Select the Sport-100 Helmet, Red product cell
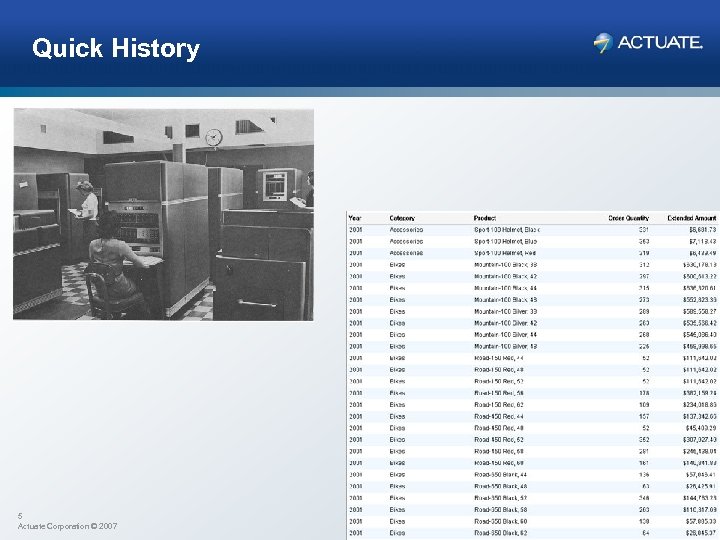This screenshot has height=540, width=720. pos(505,253)
